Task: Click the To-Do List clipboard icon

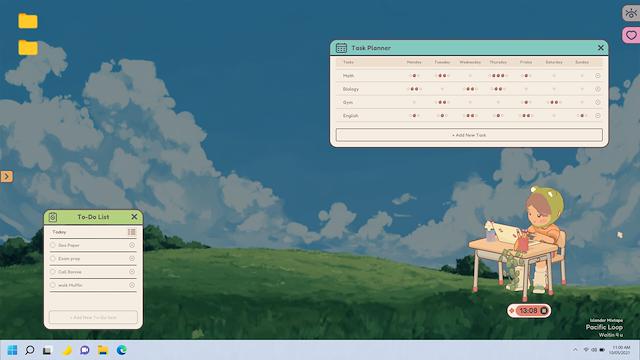Action: (53, 217)
